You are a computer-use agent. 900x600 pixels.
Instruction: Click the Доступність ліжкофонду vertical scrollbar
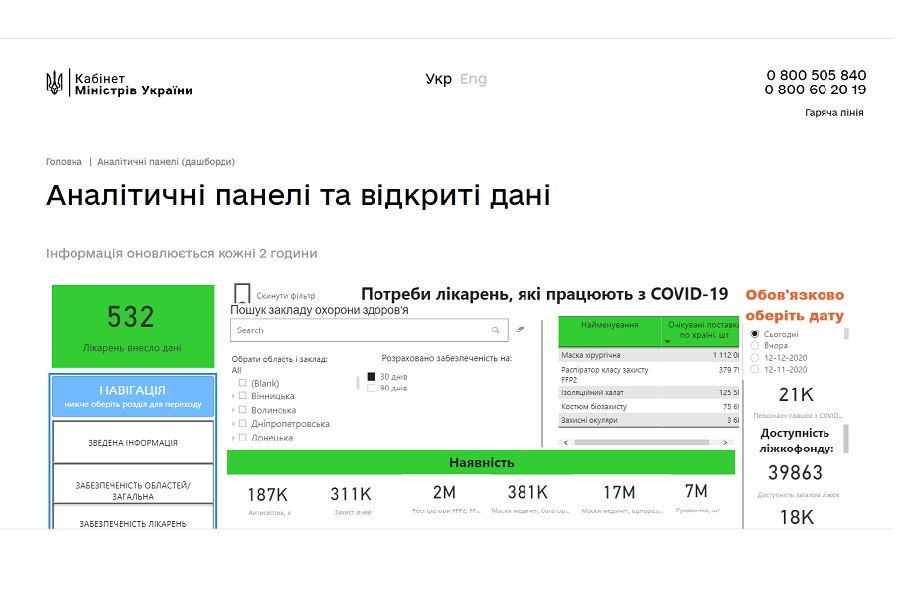pyautogui.click(x=846, y=439)
